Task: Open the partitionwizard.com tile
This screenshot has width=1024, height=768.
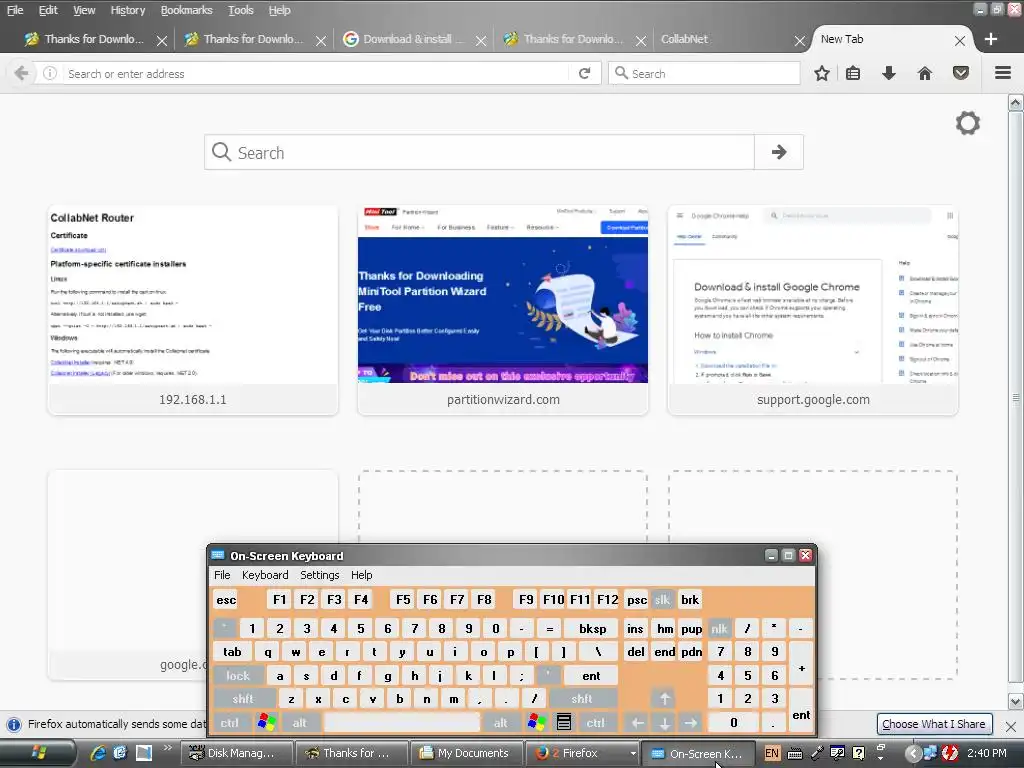Action: click(503, 310)
